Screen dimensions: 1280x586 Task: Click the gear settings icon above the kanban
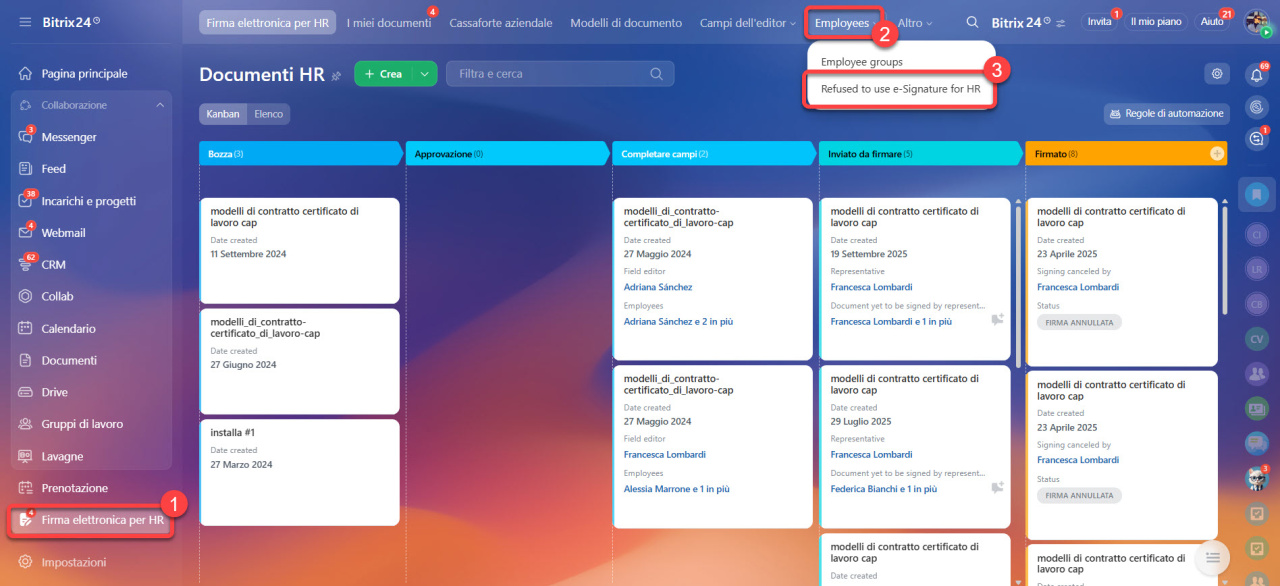[1216, 73]
